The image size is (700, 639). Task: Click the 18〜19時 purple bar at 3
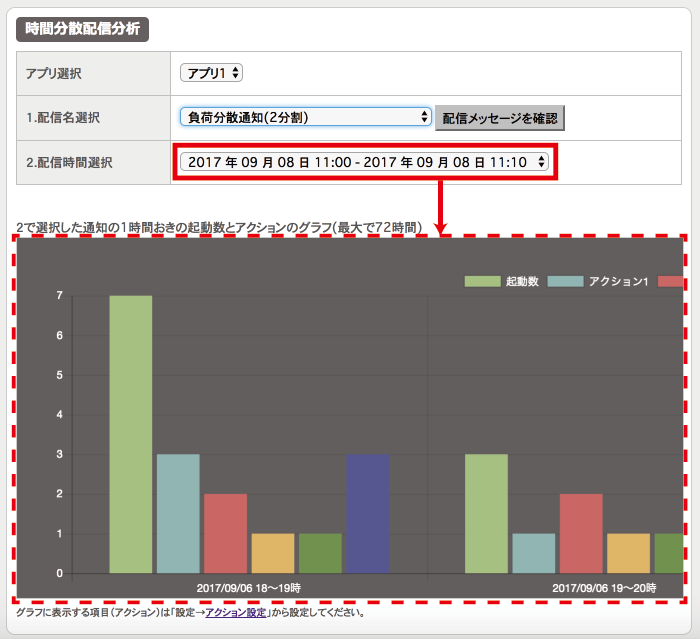[x=367, y=514]
